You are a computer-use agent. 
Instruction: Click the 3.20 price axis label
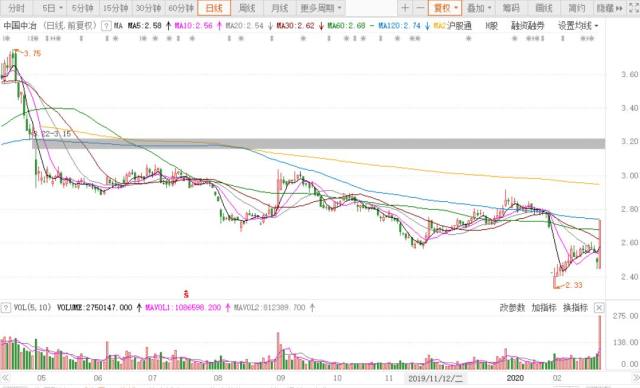point(629,142)
